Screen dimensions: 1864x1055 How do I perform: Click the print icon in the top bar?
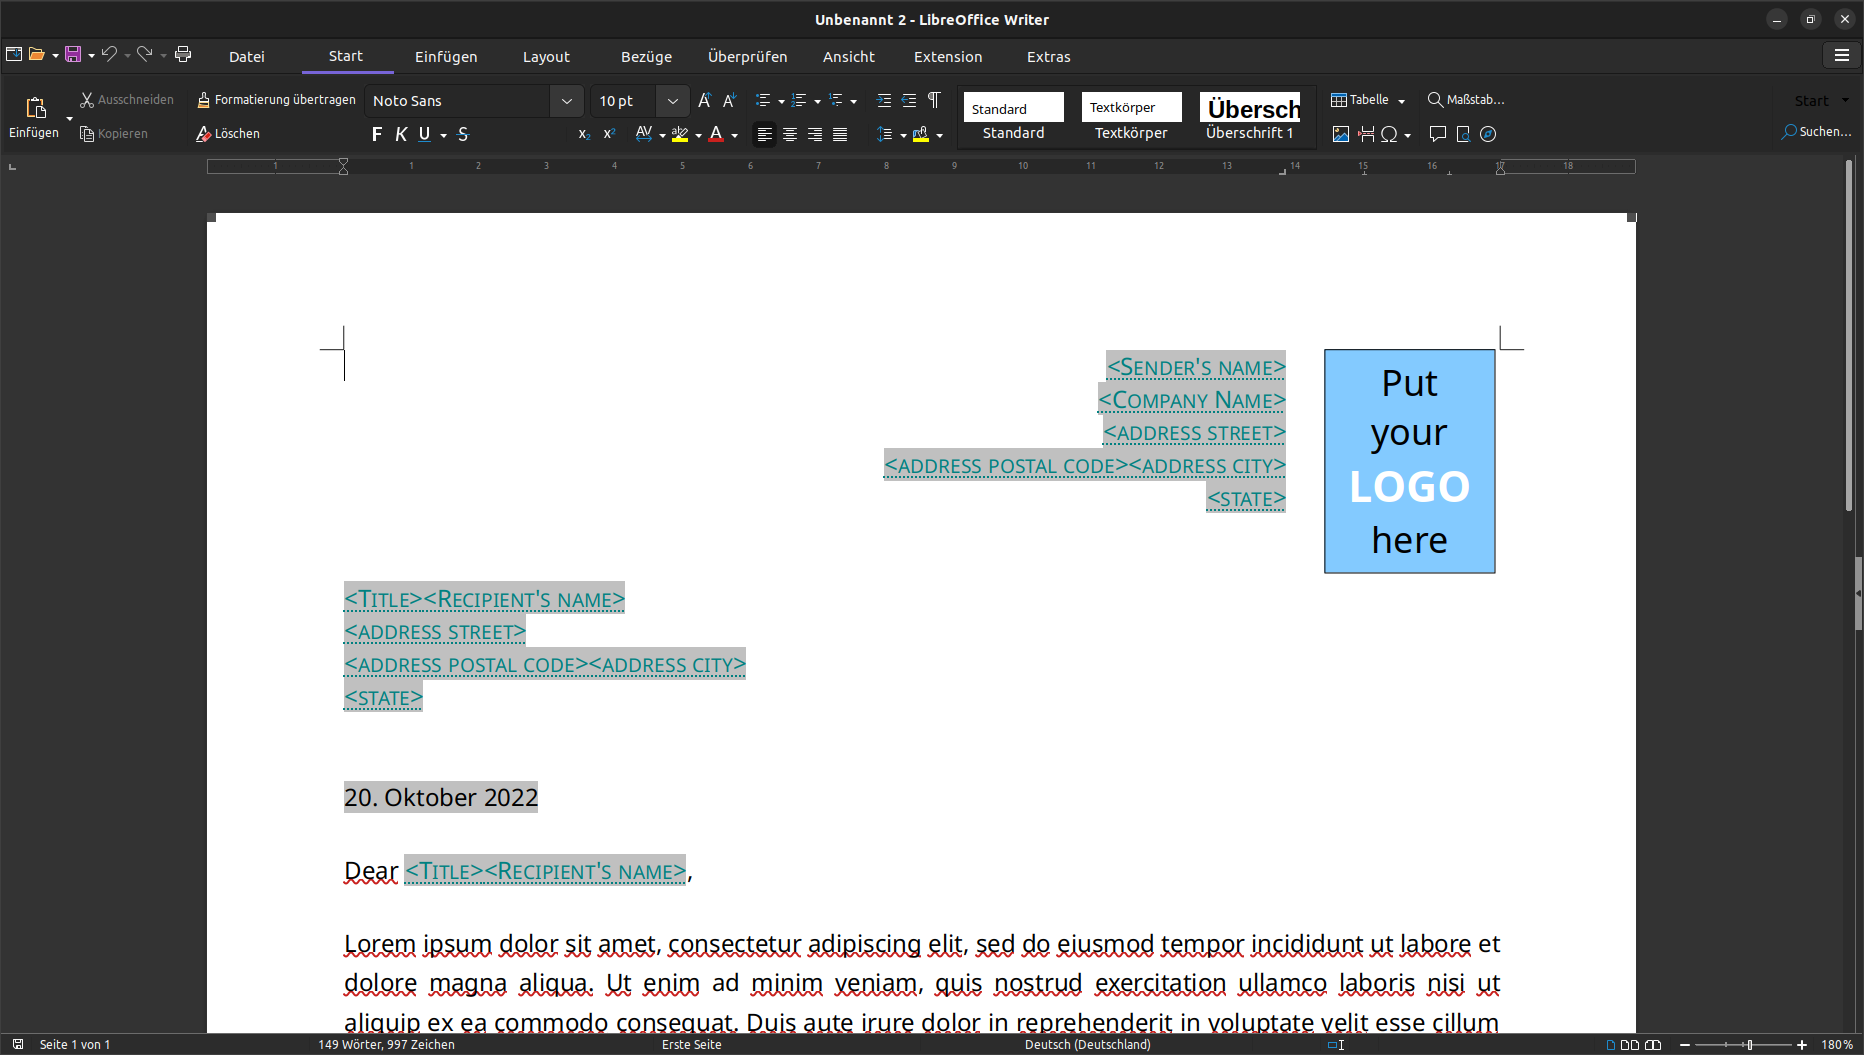(x=183, y=55)
